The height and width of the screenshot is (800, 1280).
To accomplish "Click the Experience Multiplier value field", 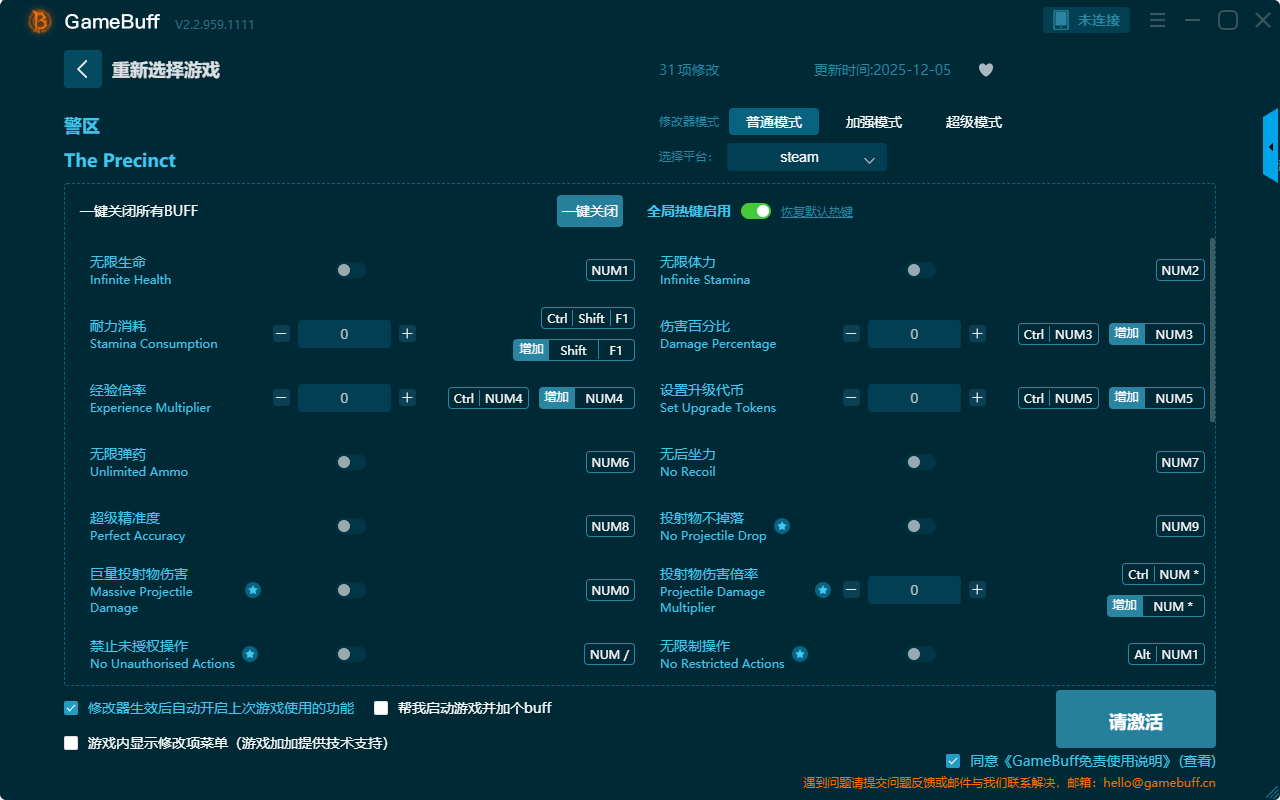I will coord(344,398).
